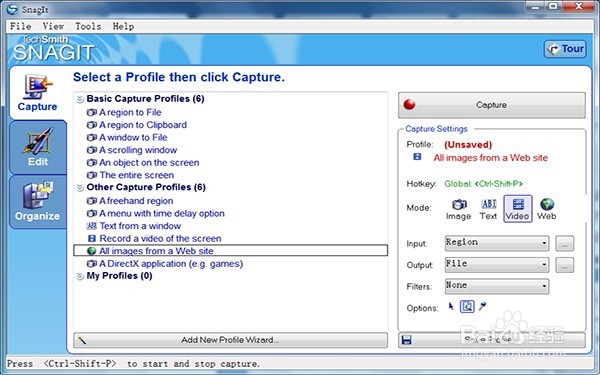
Task: Open the Filters dropdown showing None
Action: [x=497, y=286]
